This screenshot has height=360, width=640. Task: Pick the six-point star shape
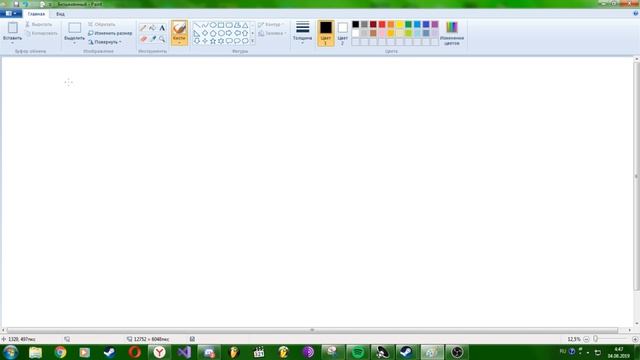click(221, 41)
